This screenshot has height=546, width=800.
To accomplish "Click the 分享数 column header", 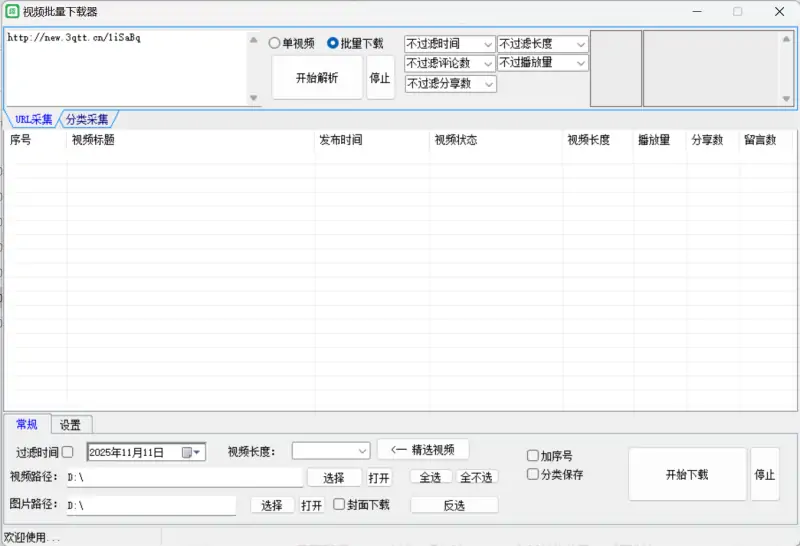I will click(713, 140).
